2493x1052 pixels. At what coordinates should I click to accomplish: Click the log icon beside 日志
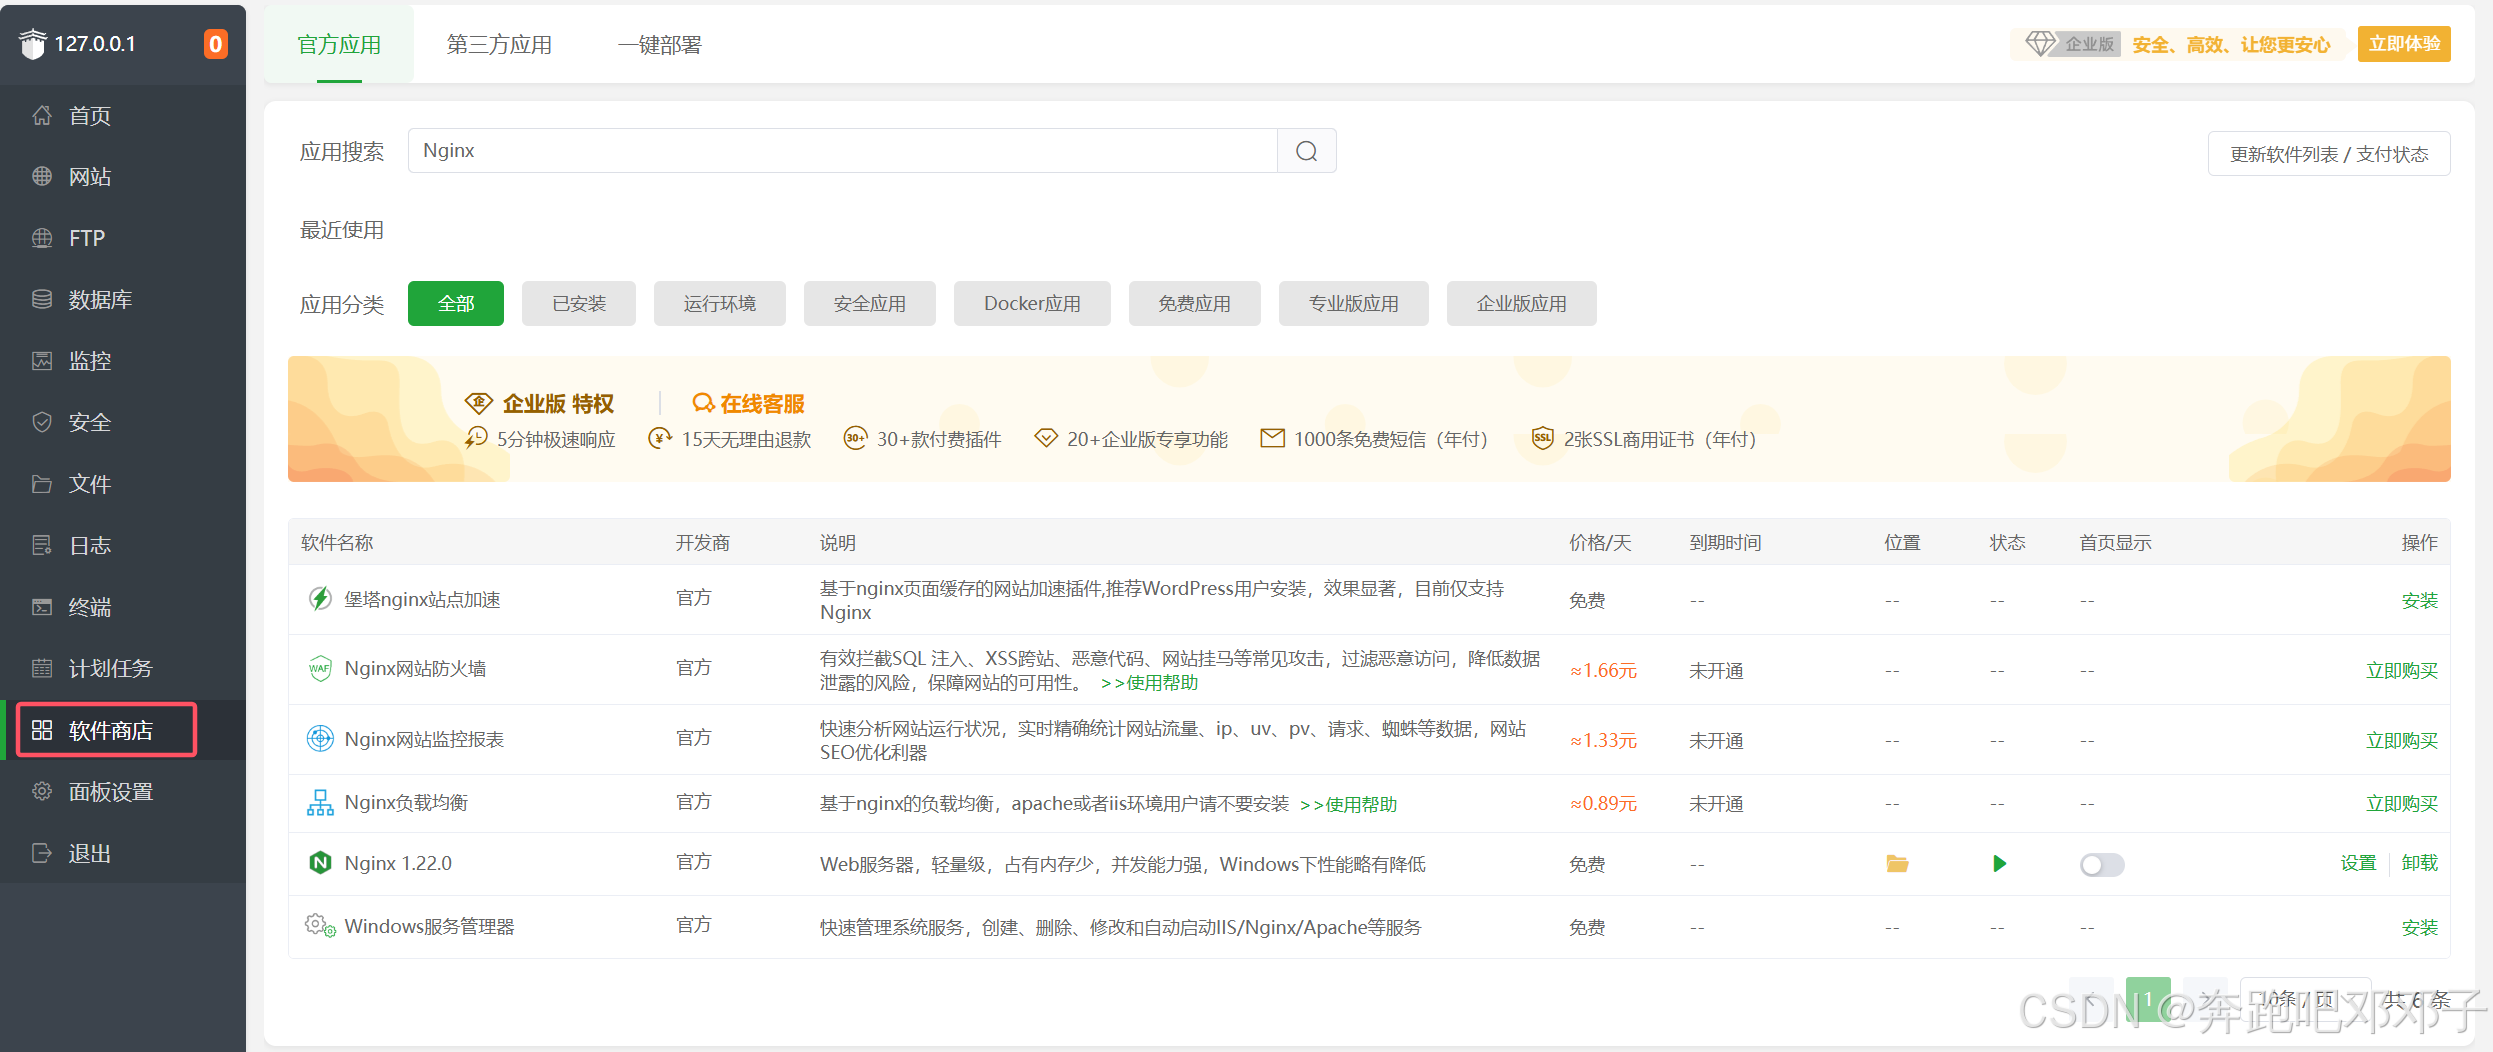coord(42,545)
